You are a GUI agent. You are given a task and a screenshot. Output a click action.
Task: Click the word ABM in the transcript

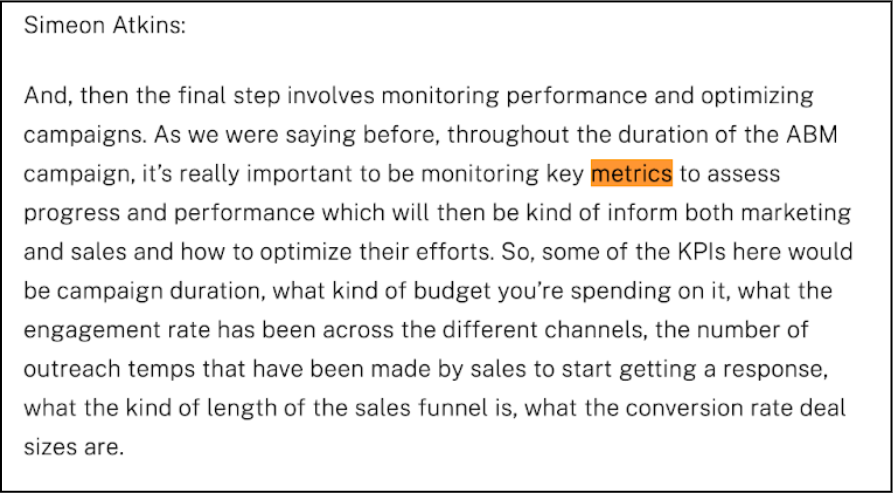816,135
